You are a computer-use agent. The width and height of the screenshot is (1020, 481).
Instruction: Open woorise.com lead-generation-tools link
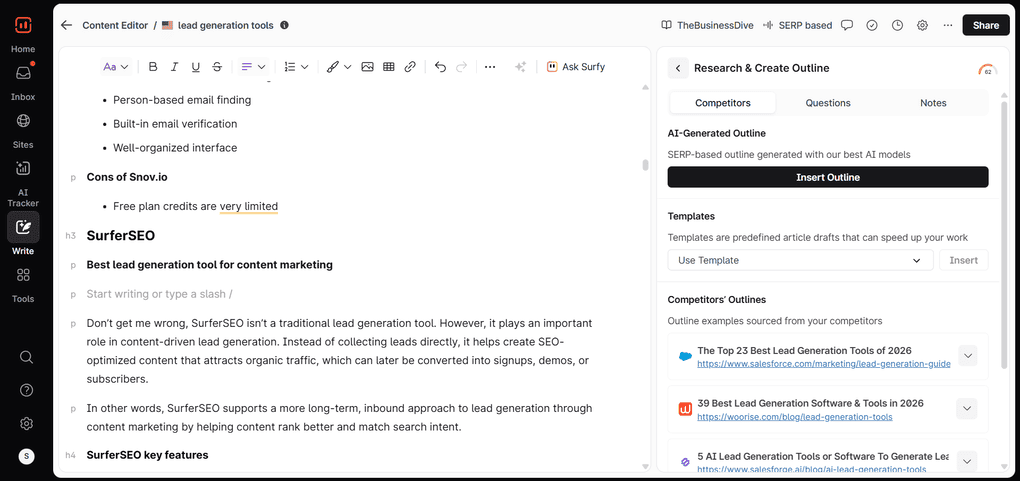[794, 417]
